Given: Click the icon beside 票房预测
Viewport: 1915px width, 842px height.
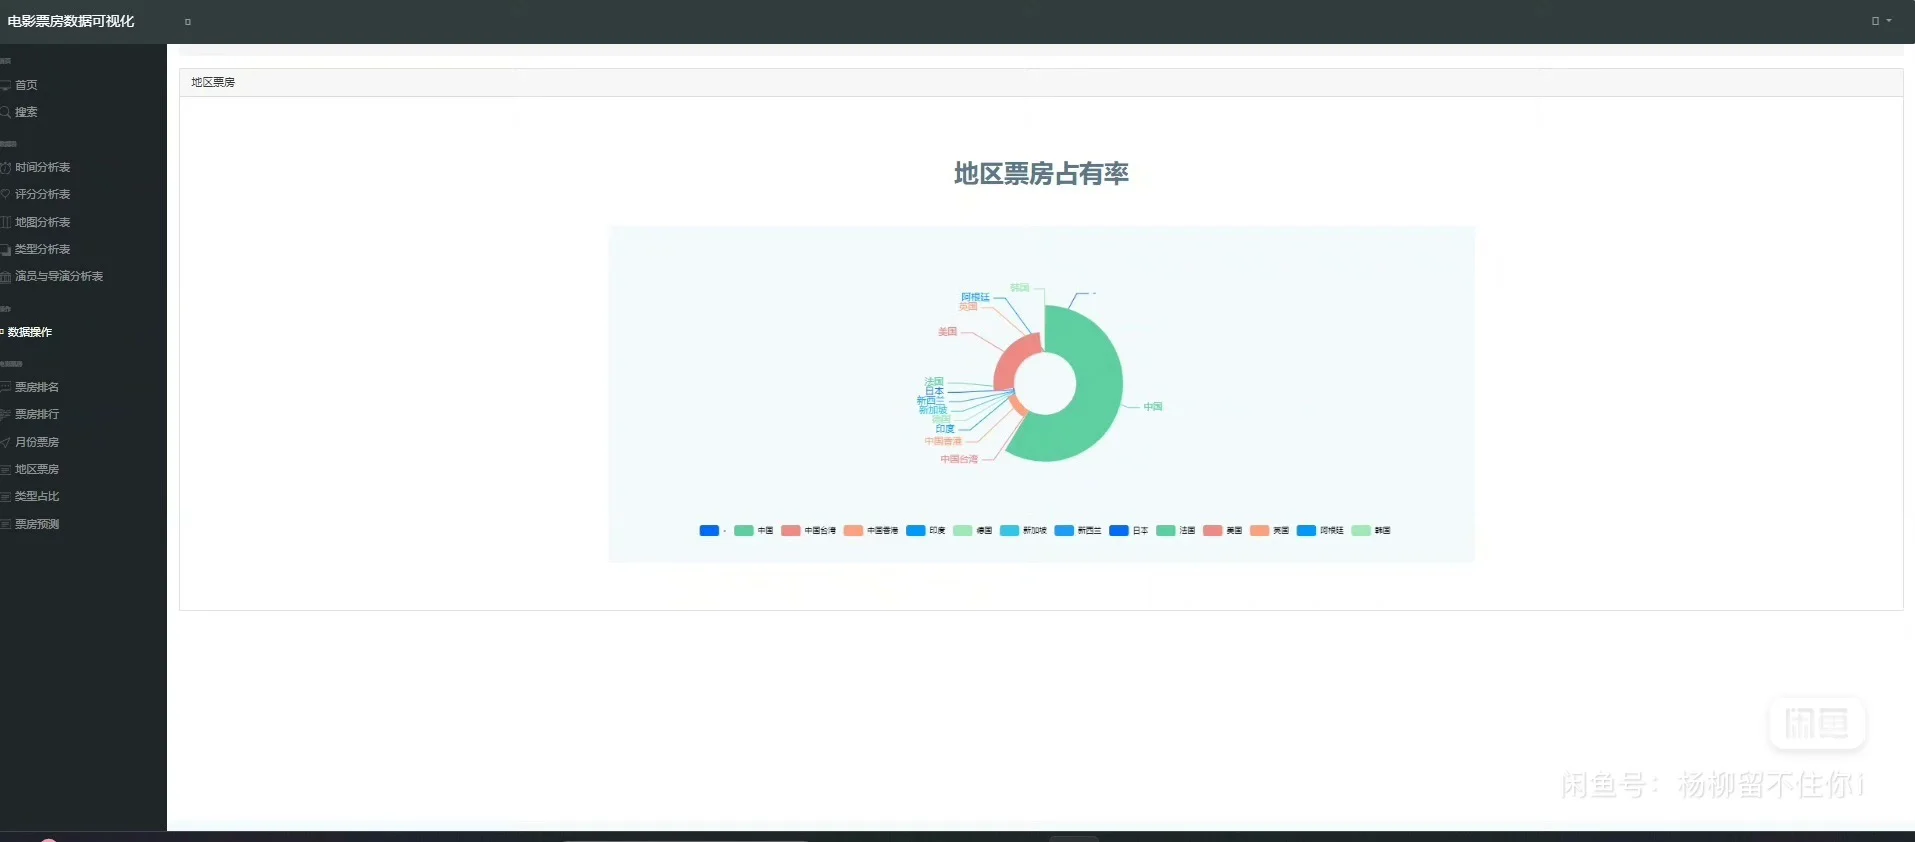Looking at the screenshot, I should 5,524.
